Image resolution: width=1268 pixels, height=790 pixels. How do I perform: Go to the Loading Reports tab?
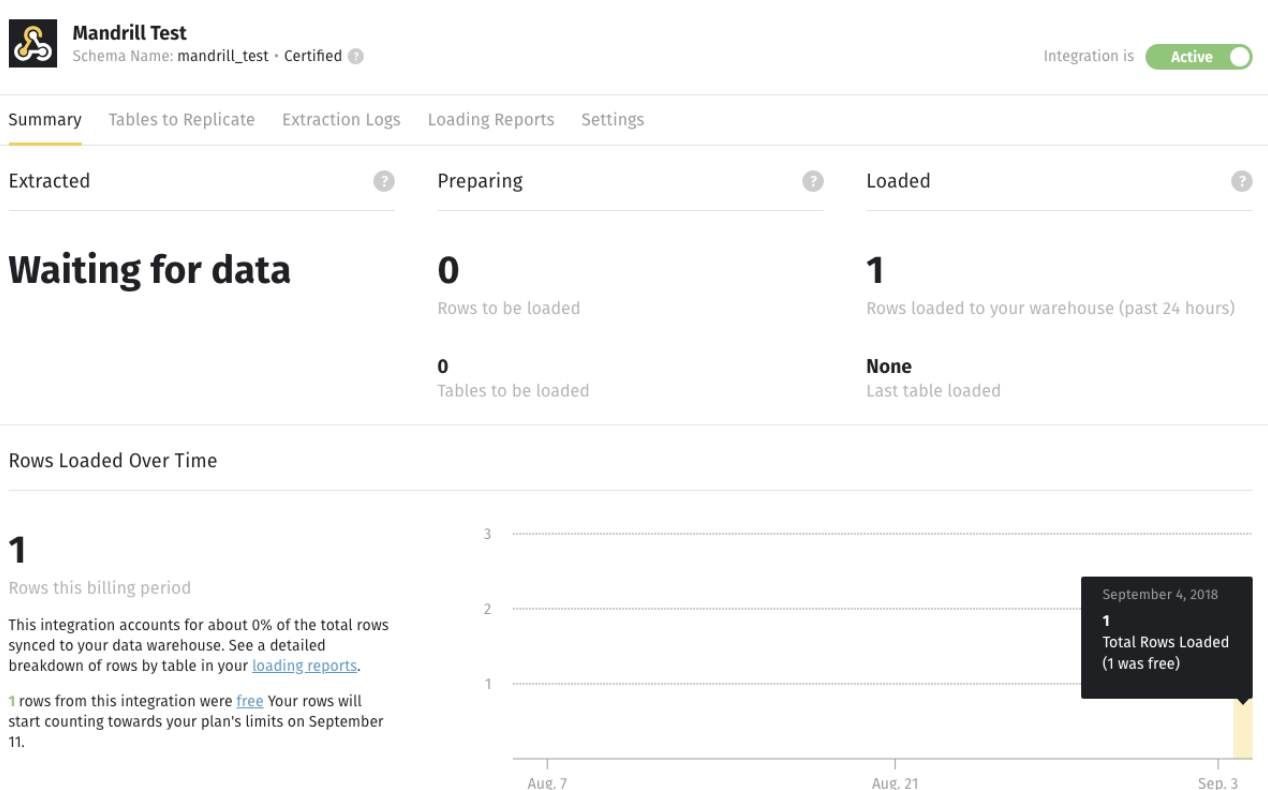pyautogui.click(x=490, y=120)
